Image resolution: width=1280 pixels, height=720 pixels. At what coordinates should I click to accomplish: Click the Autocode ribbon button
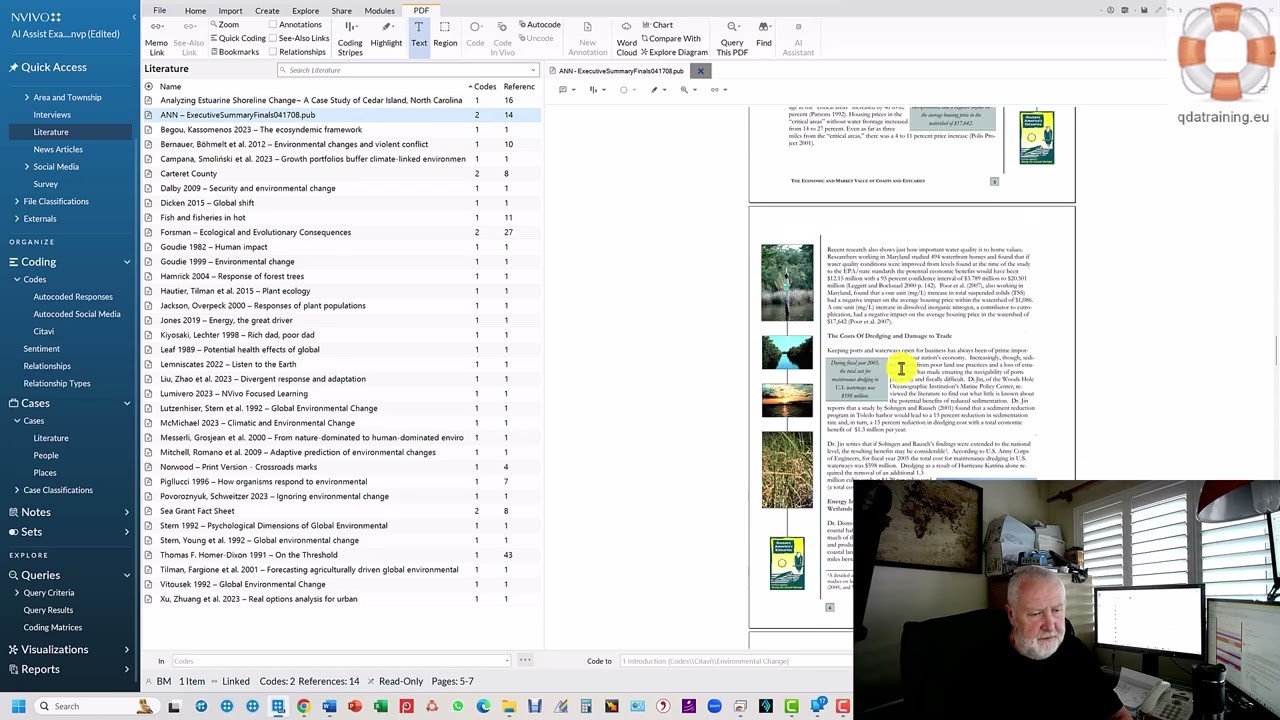pos(539,25)
